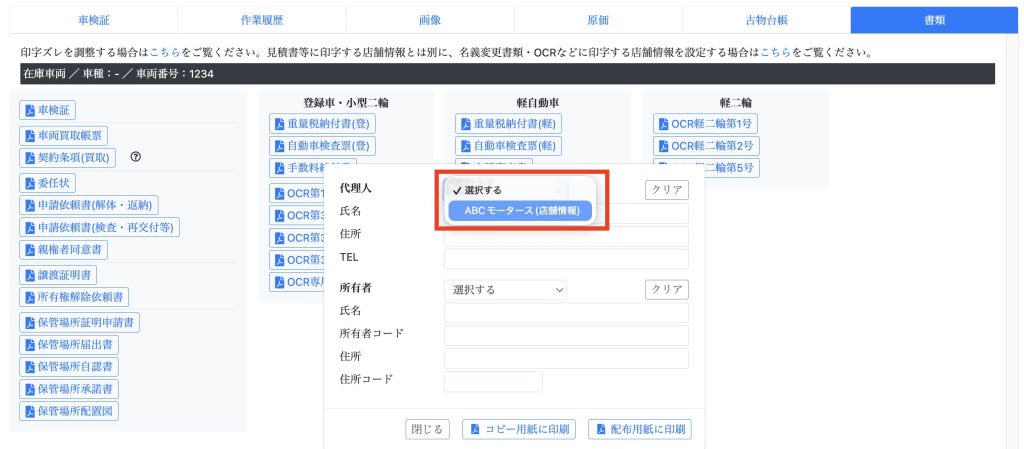Click the PDF icon on 譲渡証明書

(29, 275)
